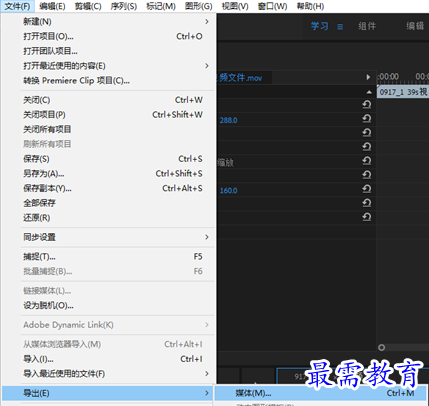The height and width of the screenshot is (406, 429).
Task: Open the 剪辑(C) menu
Action: click(x=88, y=6)
